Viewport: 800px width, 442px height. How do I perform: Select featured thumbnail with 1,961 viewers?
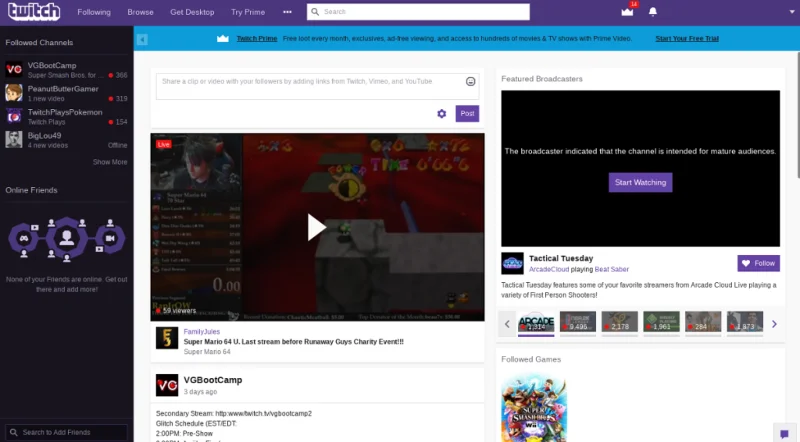tap(661, 322)
